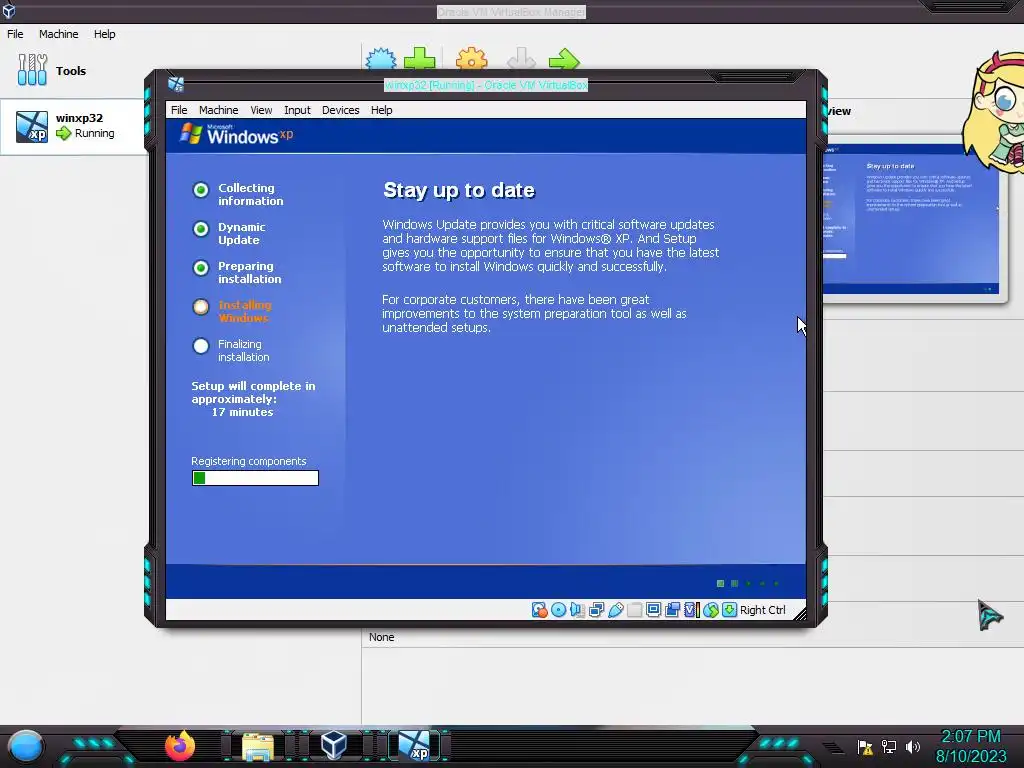Click Installing Windows step indicator

(x=200, y=306)
